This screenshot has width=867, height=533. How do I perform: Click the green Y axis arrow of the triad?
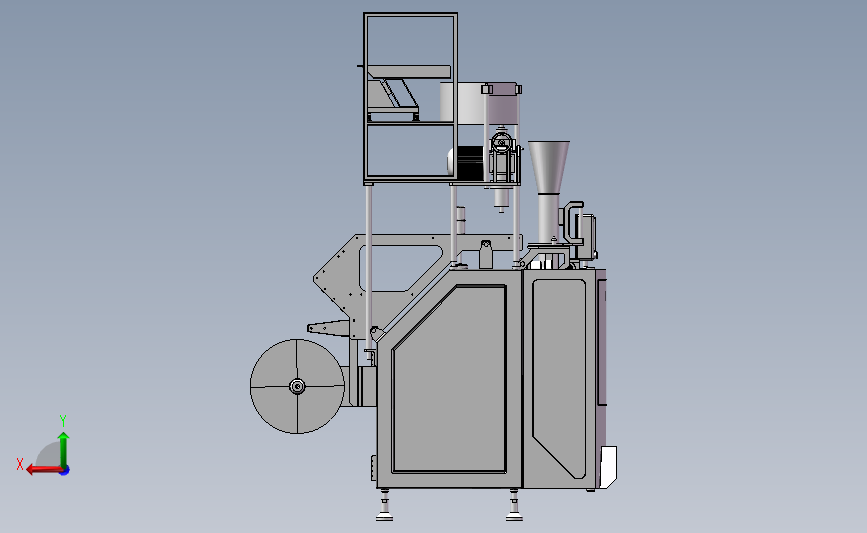pos(64,449)
